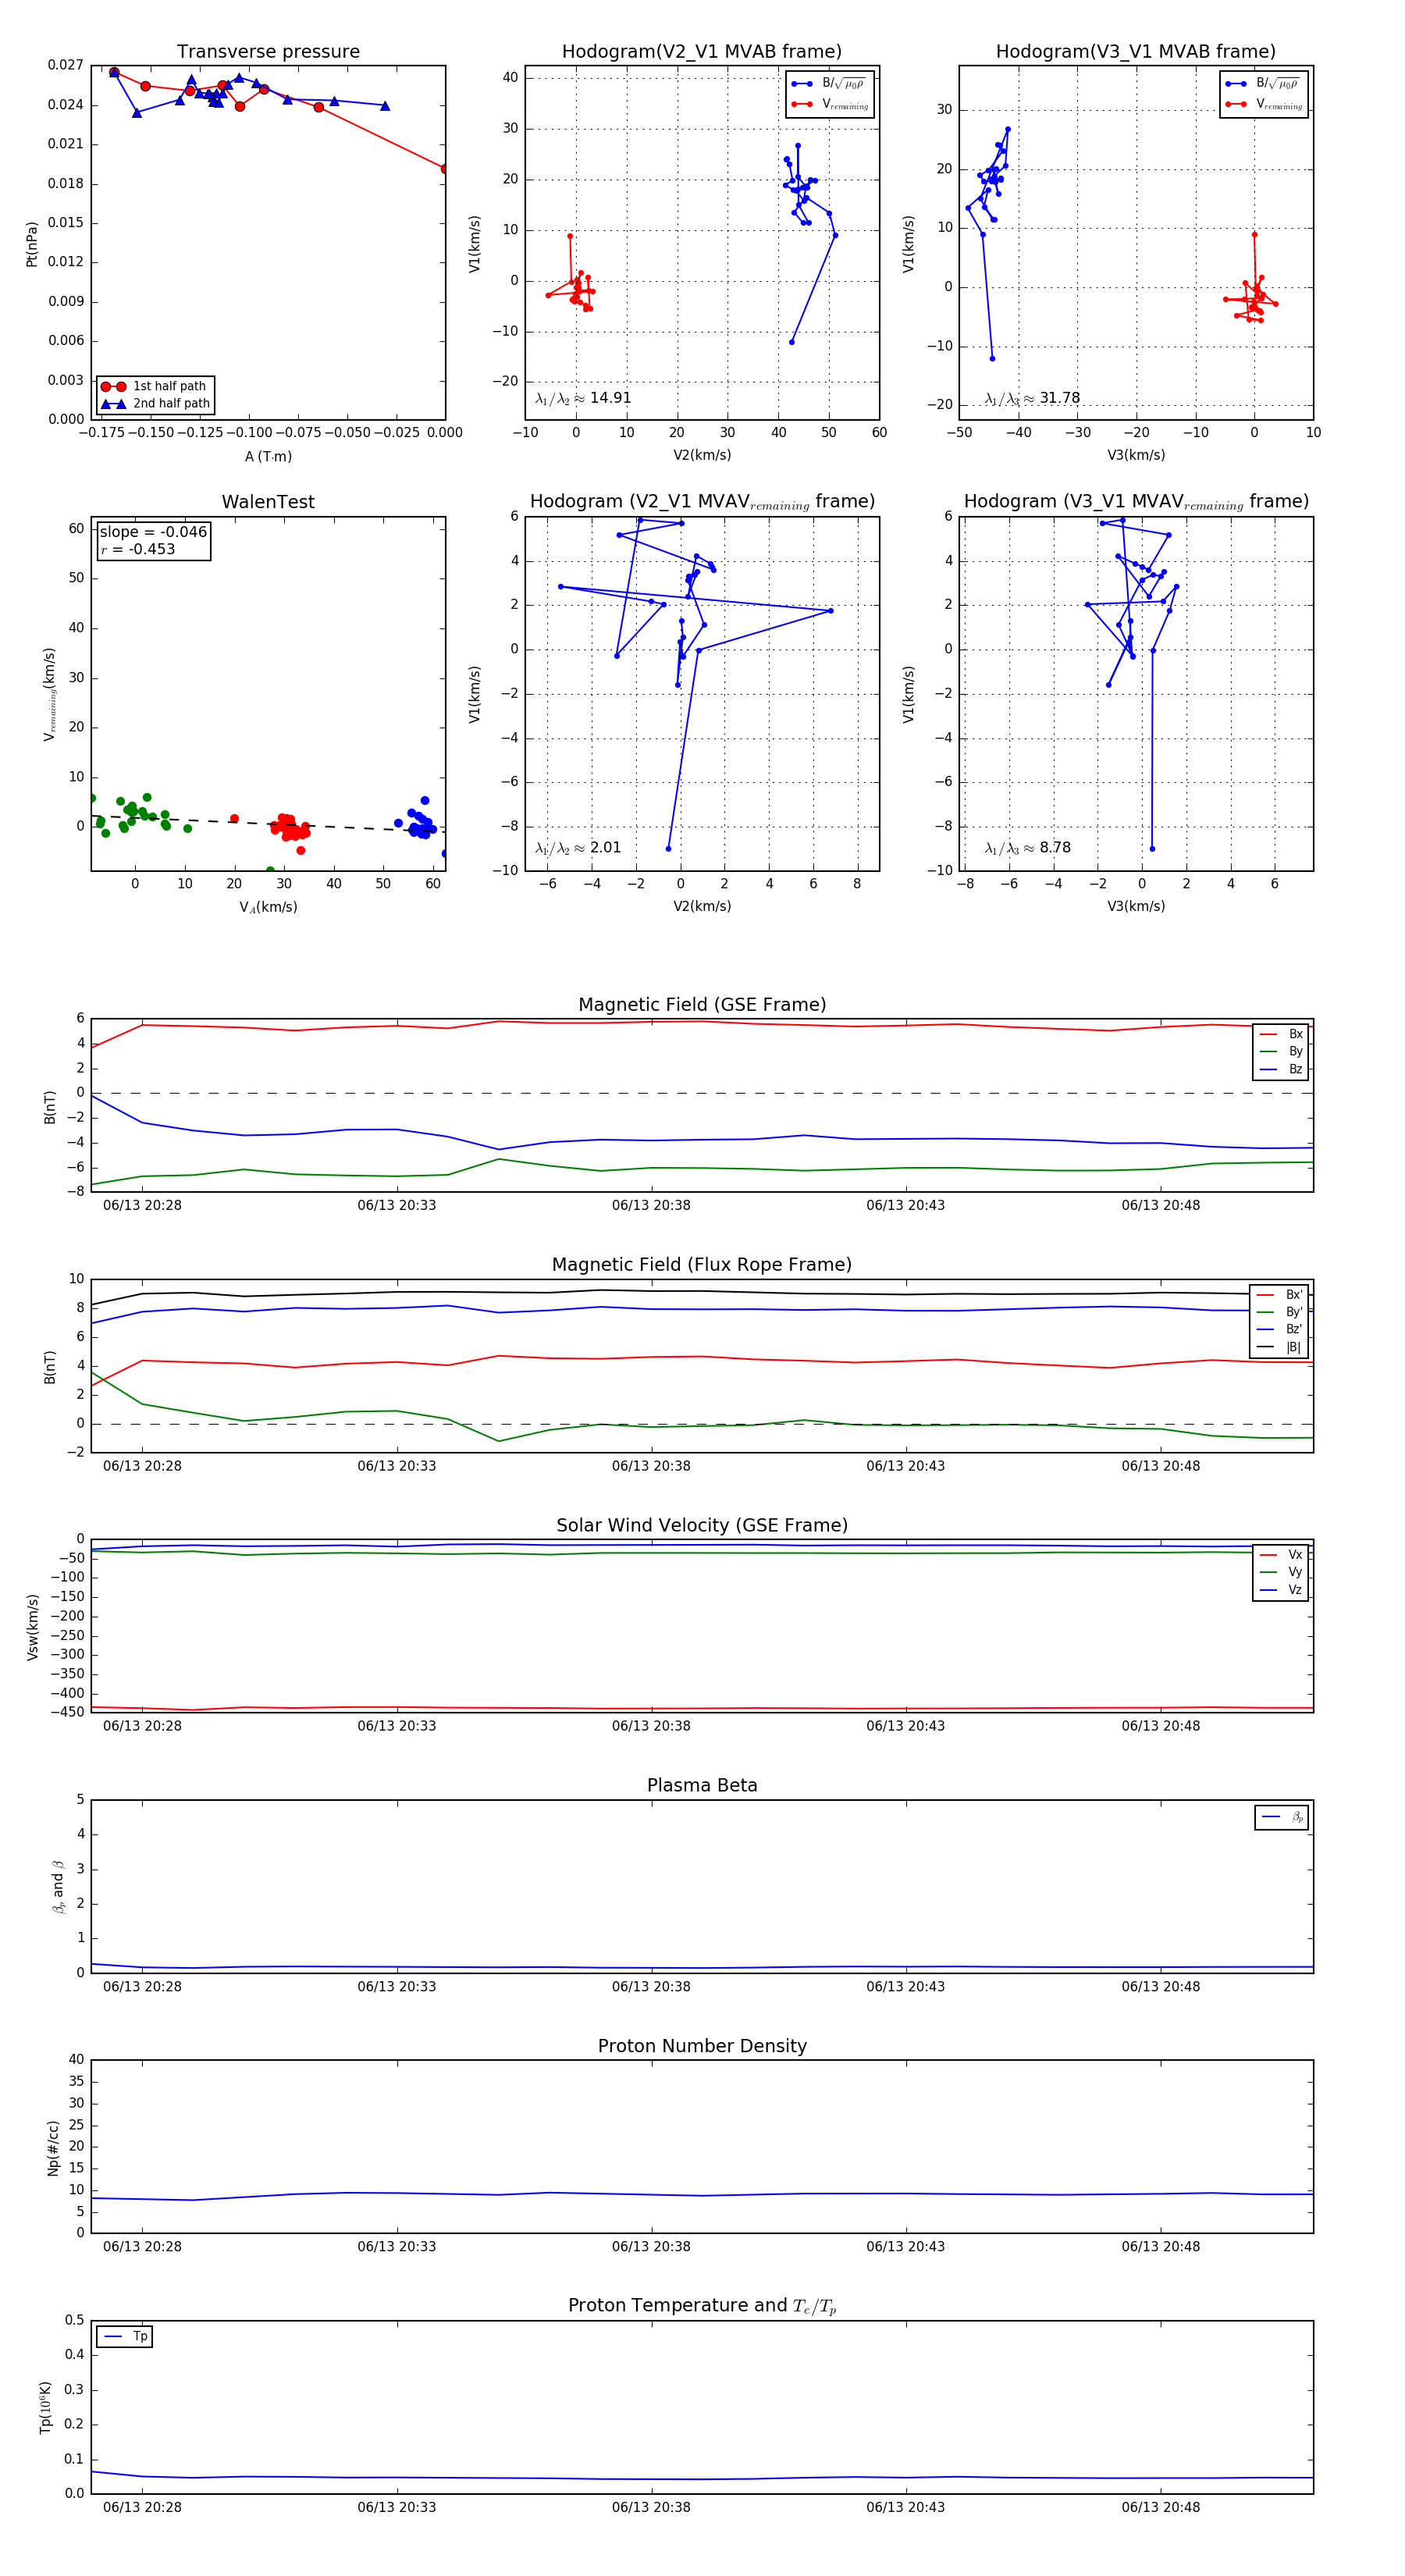Click '06/13 20:33' tick under Plasma Beta plot
Viewport: 1405px width, 2576px height.
click(397, 1986)
